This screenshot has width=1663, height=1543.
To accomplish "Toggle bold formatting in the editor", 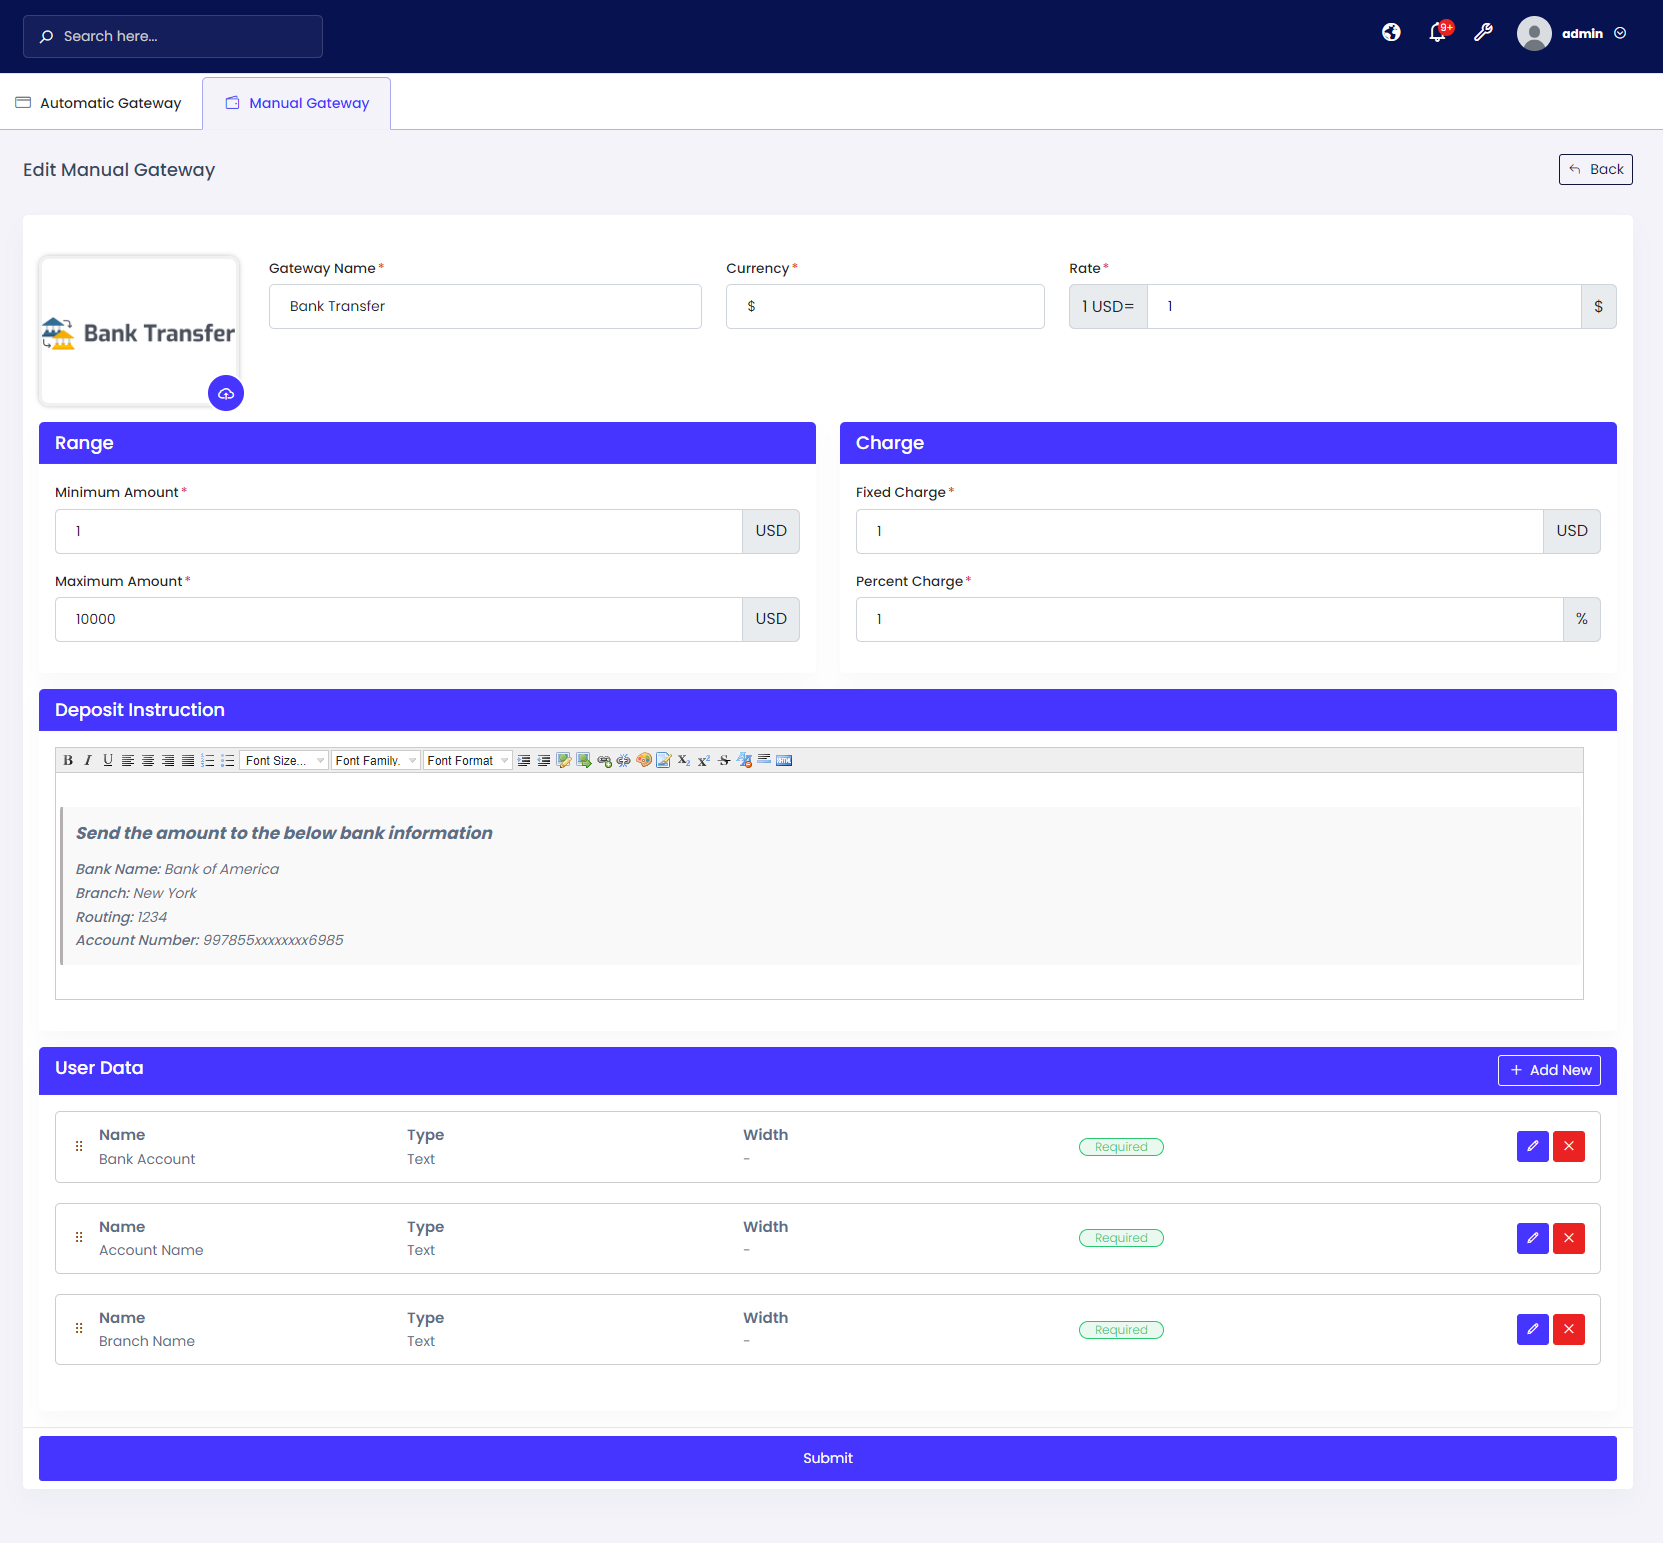I will [x=68, y=760].
